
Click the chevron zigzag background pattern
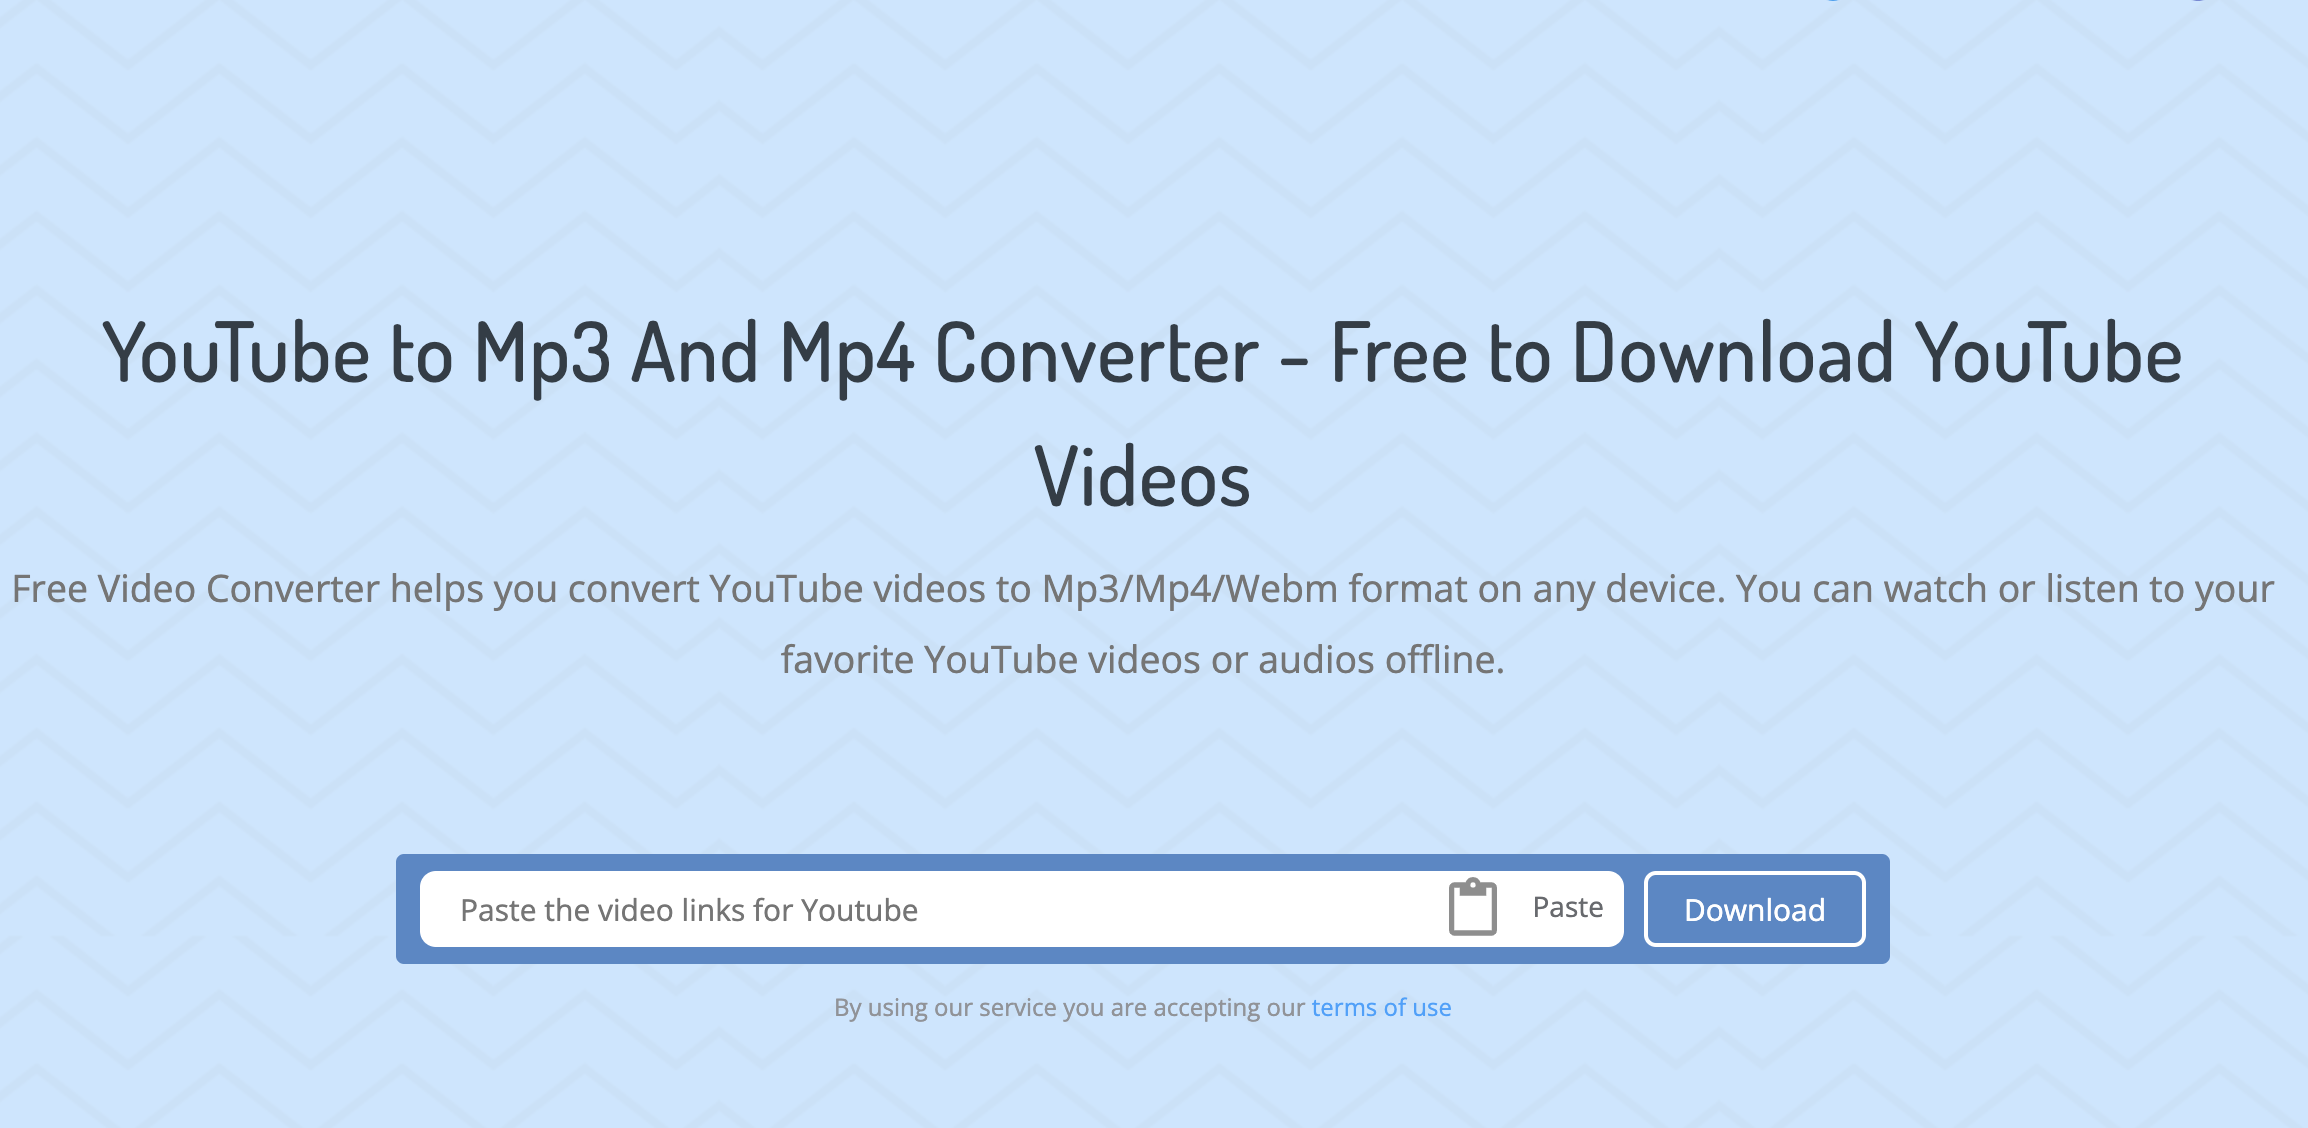pyautogui.click(x=294, y=147)
